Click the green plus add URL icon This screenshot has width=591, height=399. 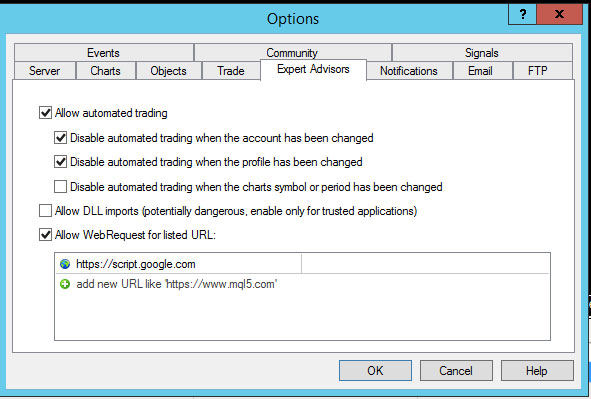(65, 284)
